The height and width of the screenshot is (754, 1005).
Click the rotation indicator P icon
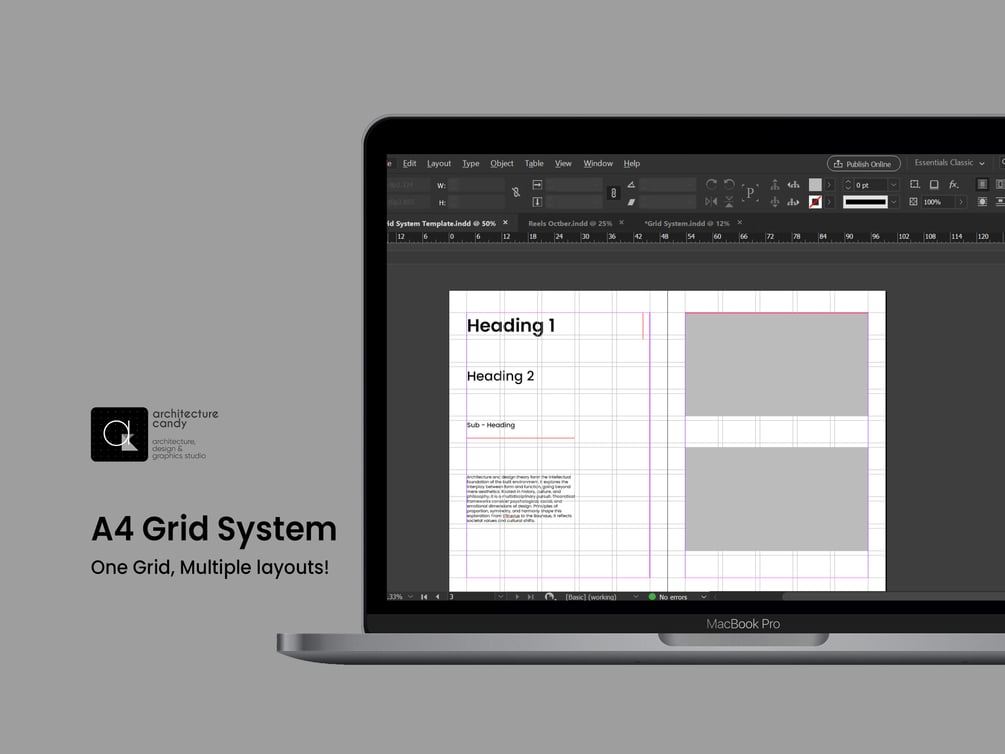click(750, 192)
